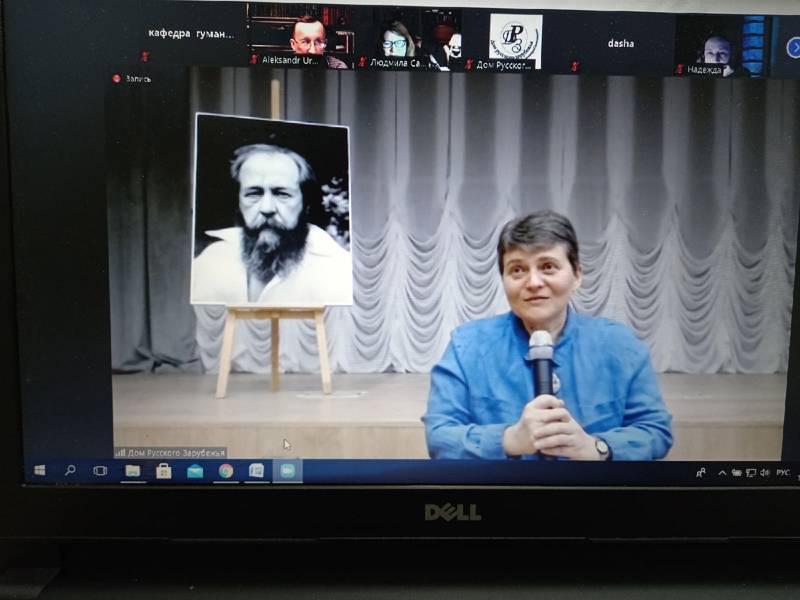
Task: Open the Mail app in taskbar
Action: (195, 471)
